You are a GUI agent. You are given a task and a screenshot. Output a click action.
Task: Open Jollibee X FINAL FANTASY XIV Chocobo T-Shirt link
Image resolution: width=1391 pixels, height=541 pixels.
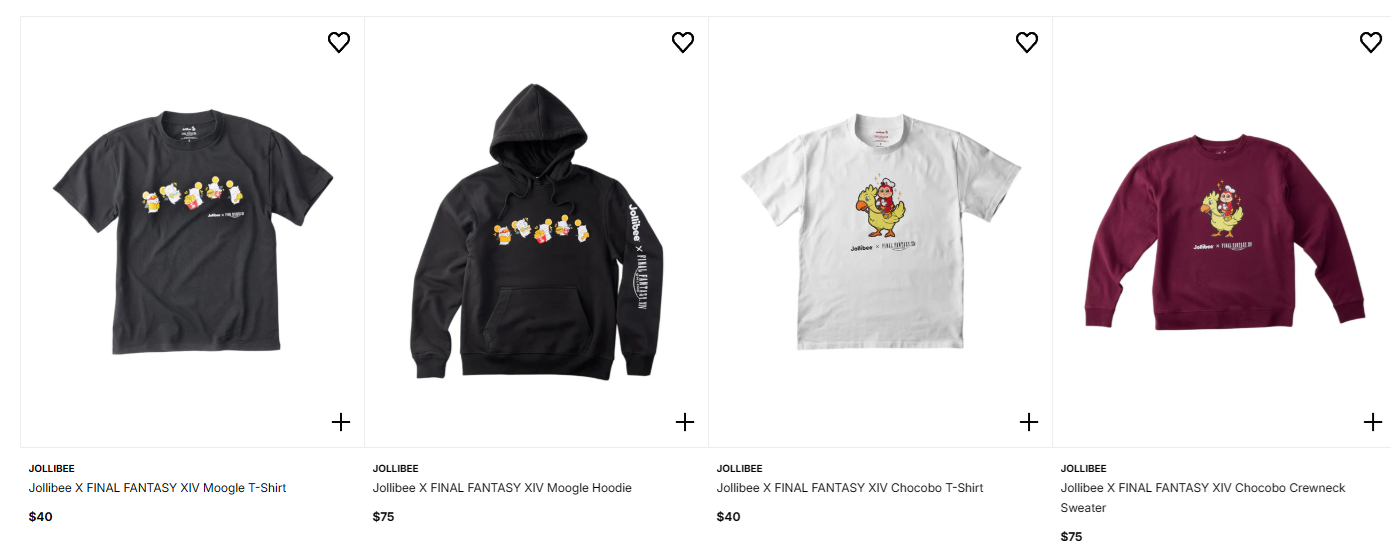click(x=850, y=488)
